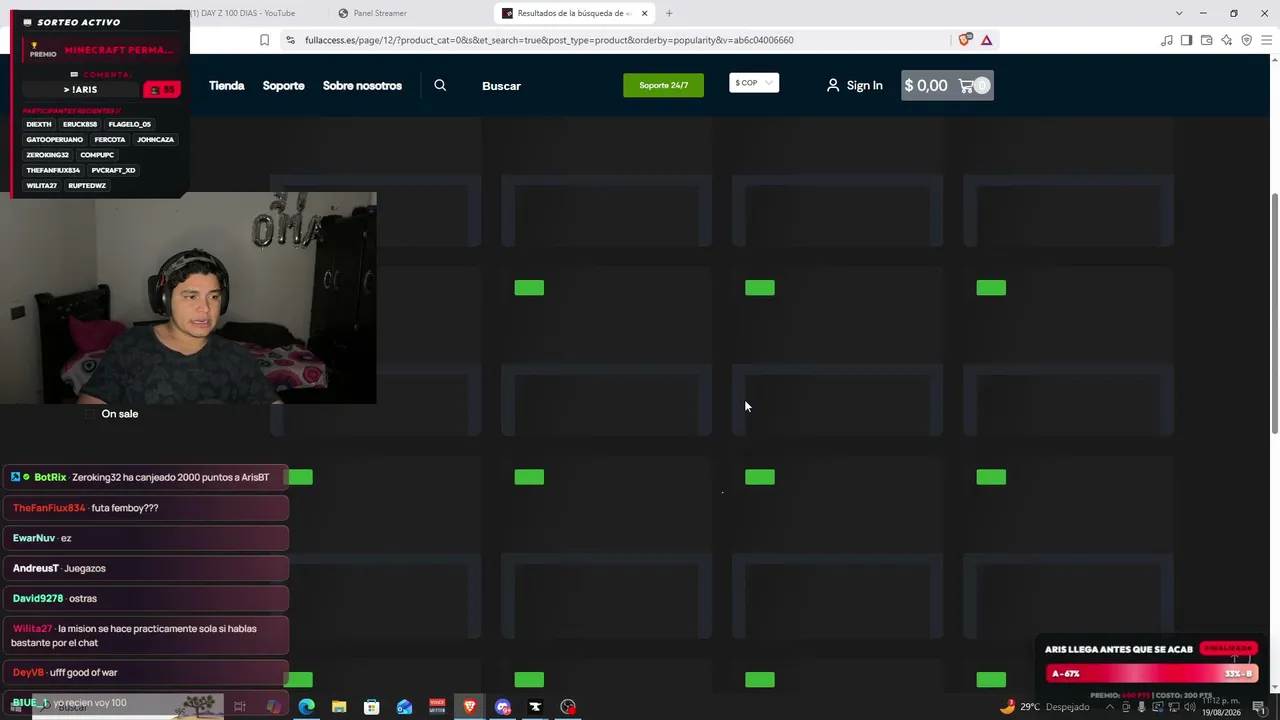Click the Brave browser taskbar icon
Screen dimensions: 1280x720
coord(470,707)
